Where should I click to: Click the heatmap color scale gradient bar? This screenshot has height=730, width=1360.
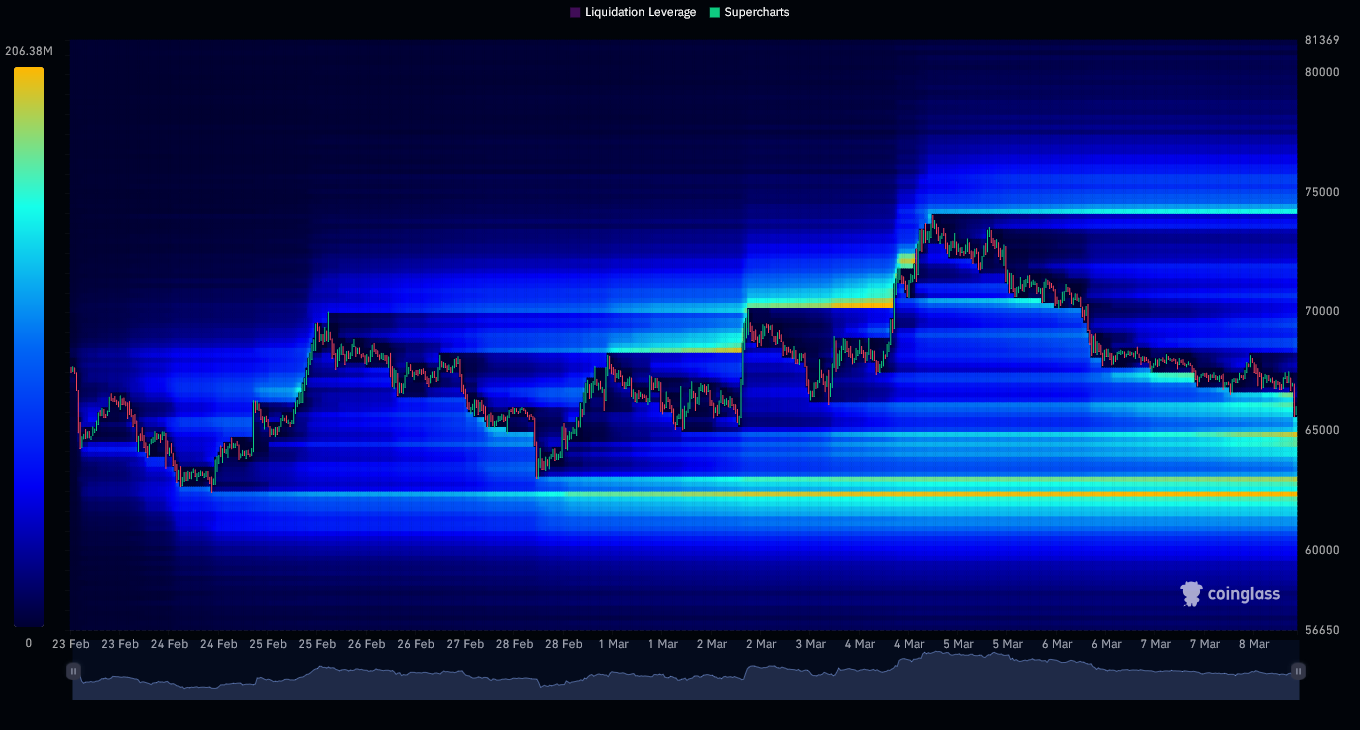click(29, 347)
